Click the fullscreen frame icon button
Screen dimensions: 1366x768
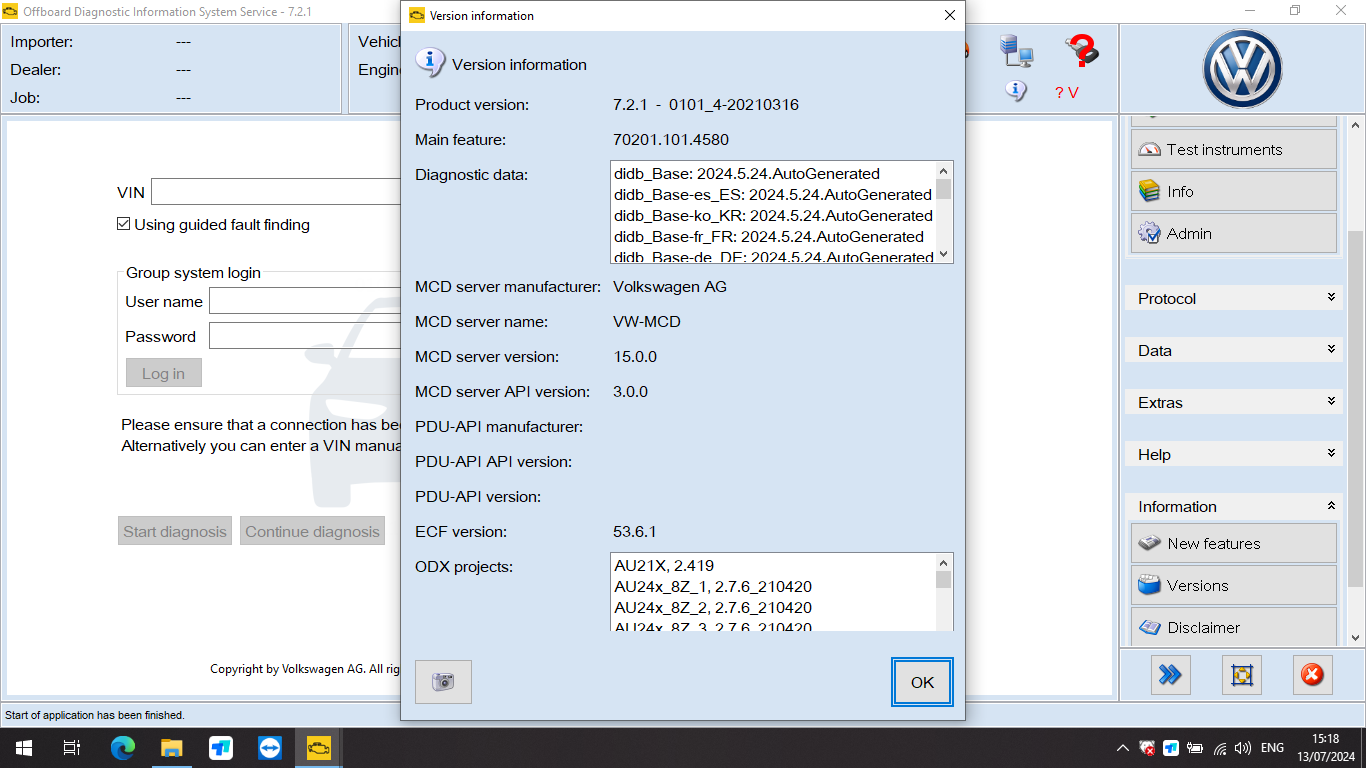[x=1241, y=675]
